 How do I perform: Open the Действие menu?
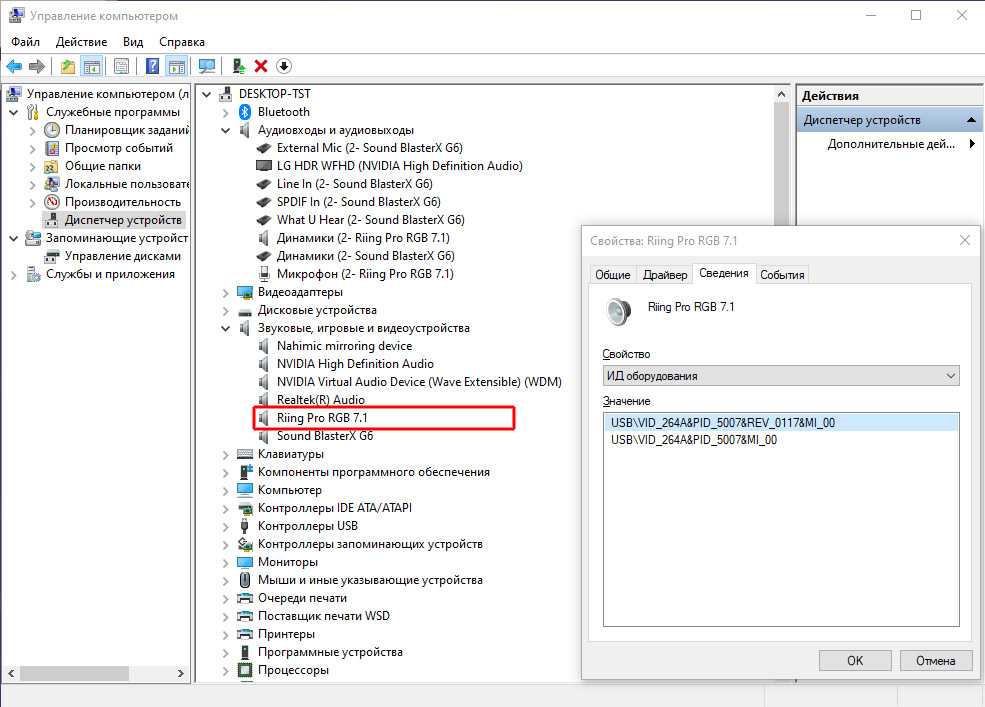pyautogui.click(x=81, y=42)
